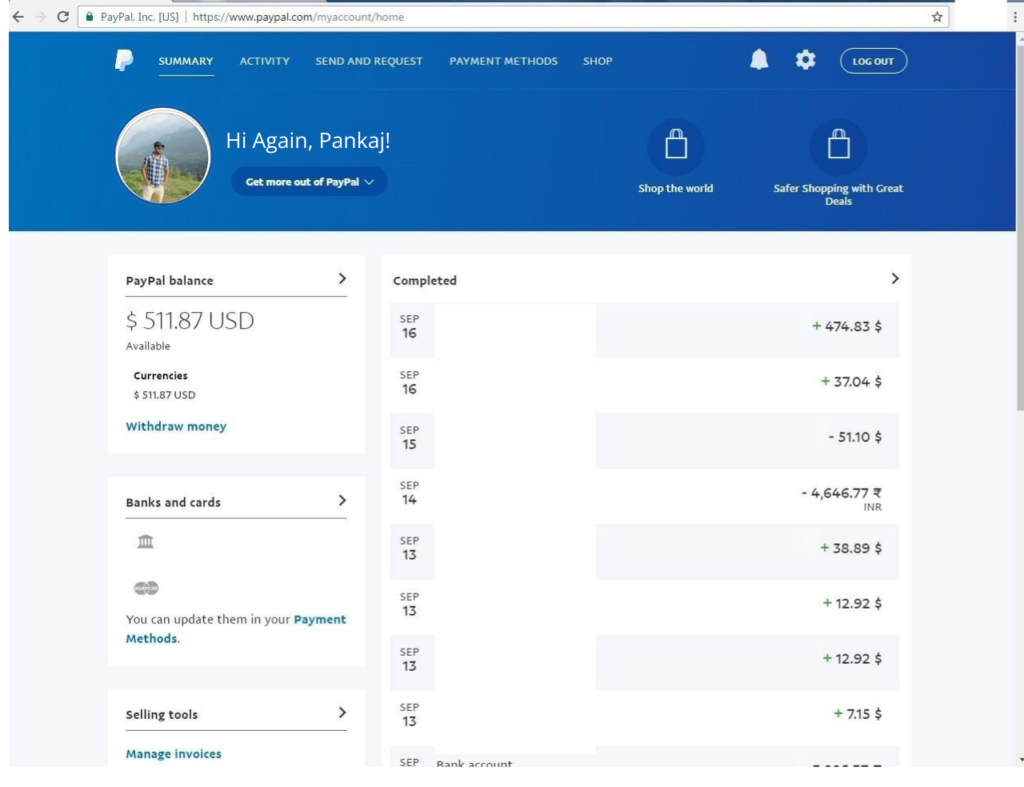Viewport: 1024px width, 787px height.
Task: Open the Payment Methods tab
Action: click(504, 61)
